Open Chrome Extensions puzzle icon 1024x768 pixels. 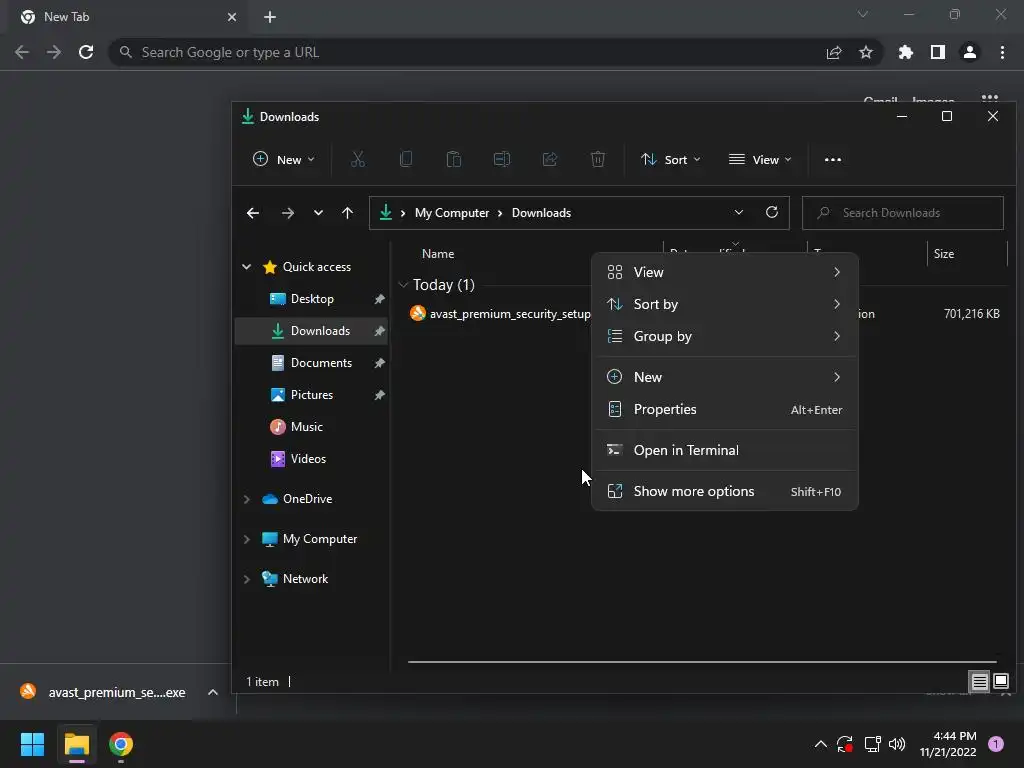[x=906, y=52]
